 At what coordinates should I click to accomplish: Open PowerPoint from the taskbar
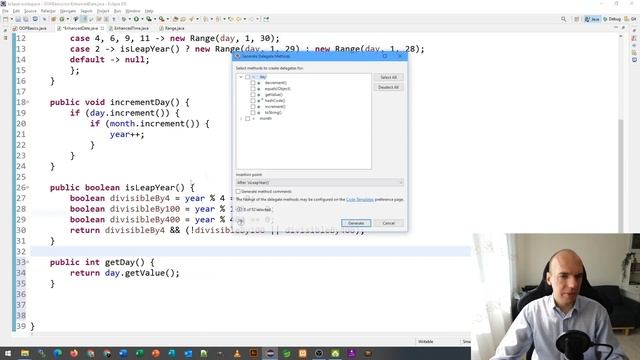click(x=156, y=353)
